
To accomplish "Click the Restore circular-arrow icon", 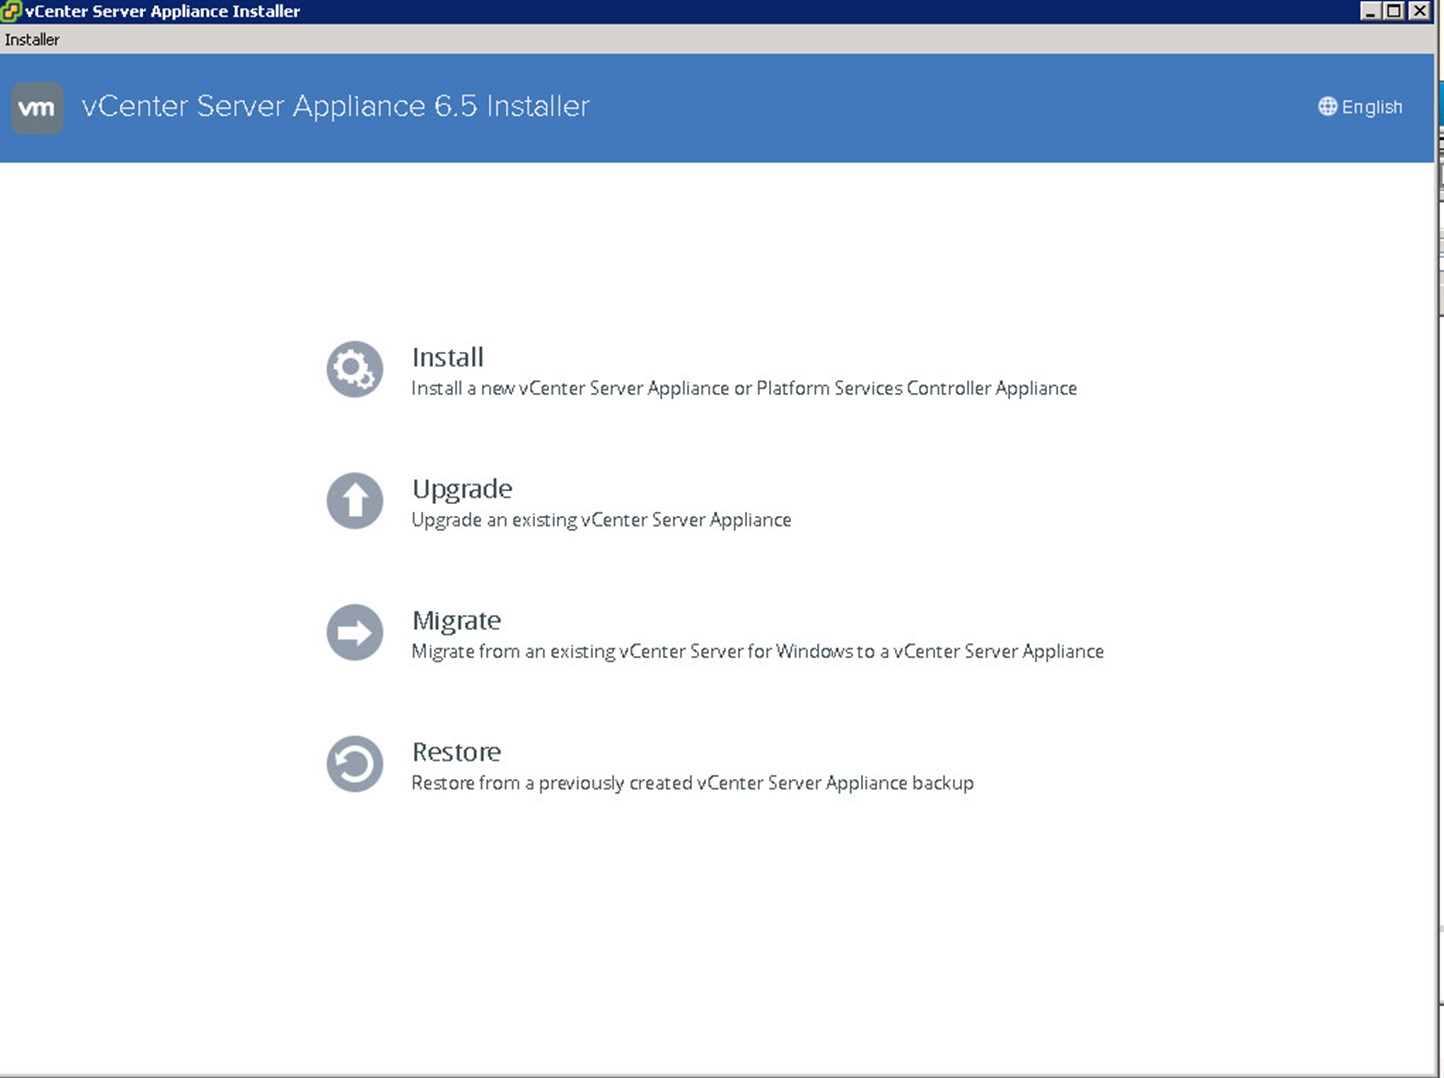I will coord(355,764).
